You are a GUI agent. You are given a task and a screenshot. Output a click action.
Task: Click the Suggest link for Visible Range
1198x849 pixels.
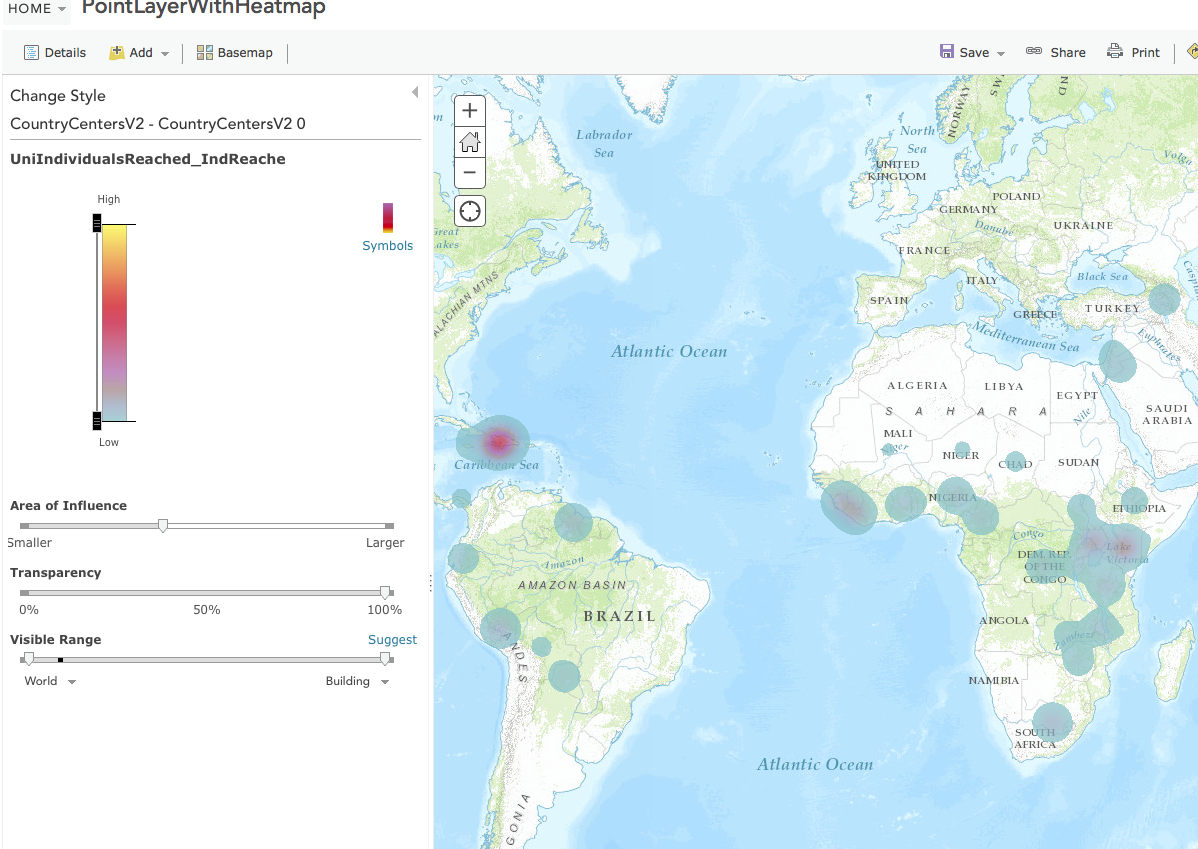click(x=392, y=639)
